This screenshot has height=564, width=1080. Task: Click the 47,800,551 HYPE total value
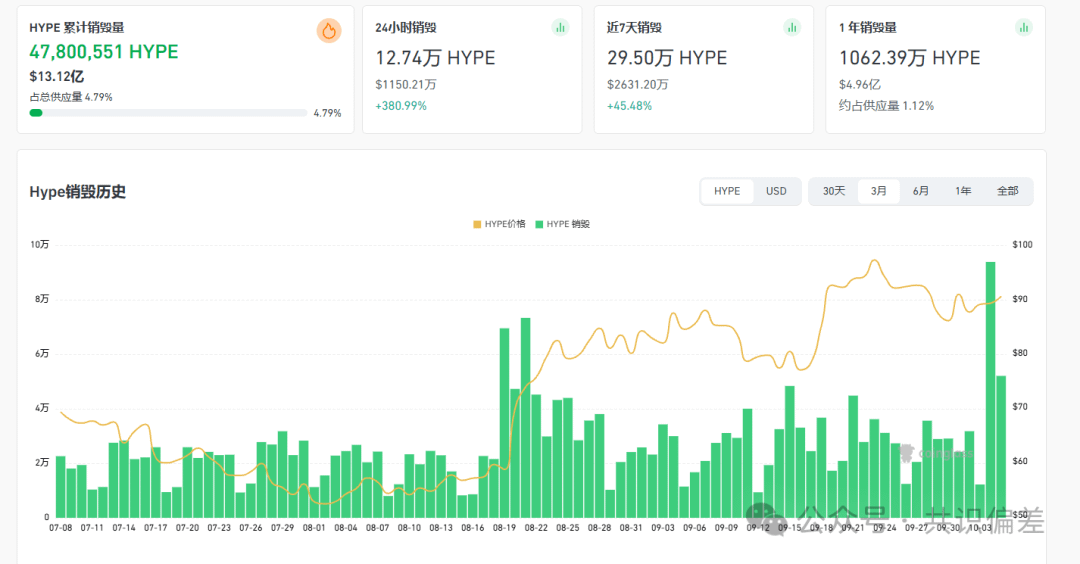(x=103, y=52)
